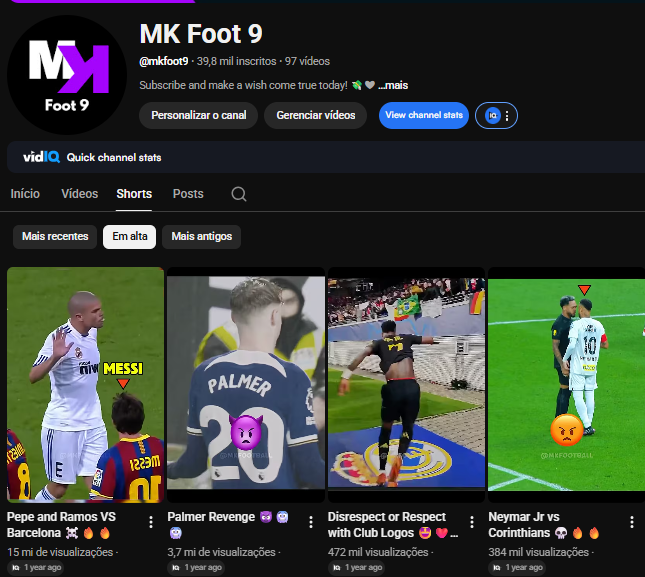Click 39,8 mil inscritos subscriber count
The image size is (645, 577).
coord(237,61)
